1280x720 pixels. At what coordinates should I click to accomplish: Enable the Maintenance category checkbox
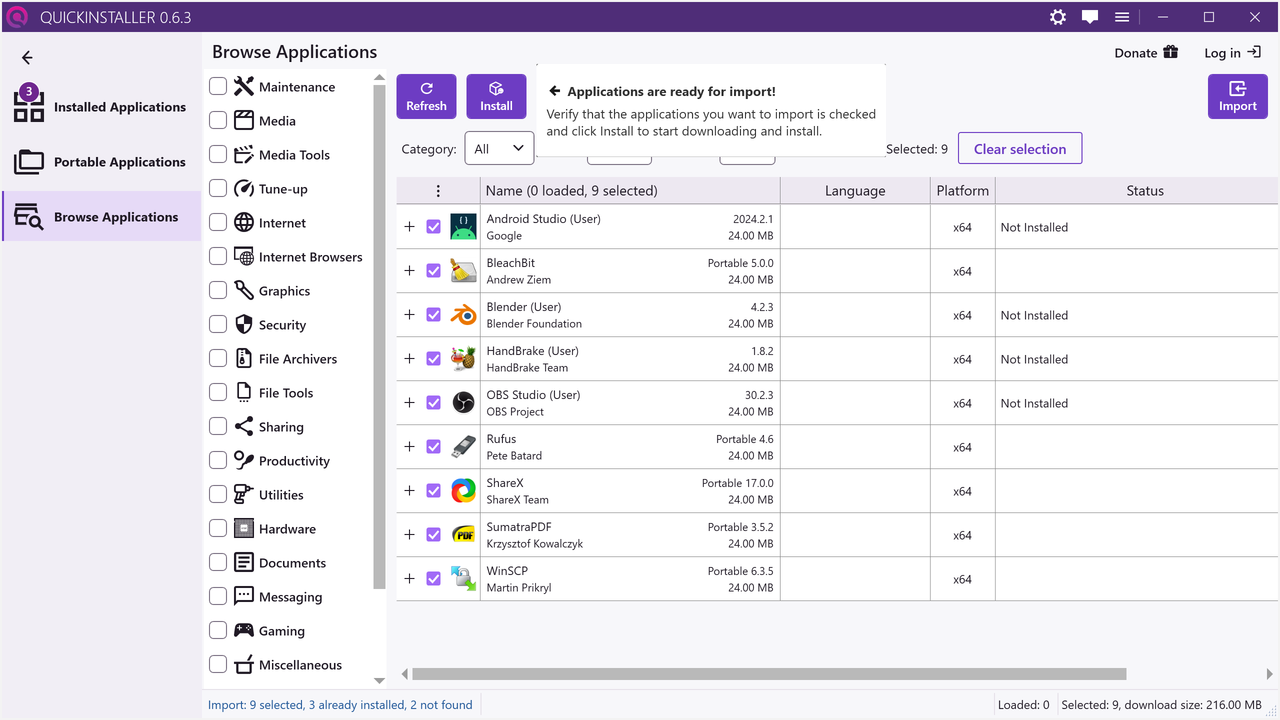(218, 87)
